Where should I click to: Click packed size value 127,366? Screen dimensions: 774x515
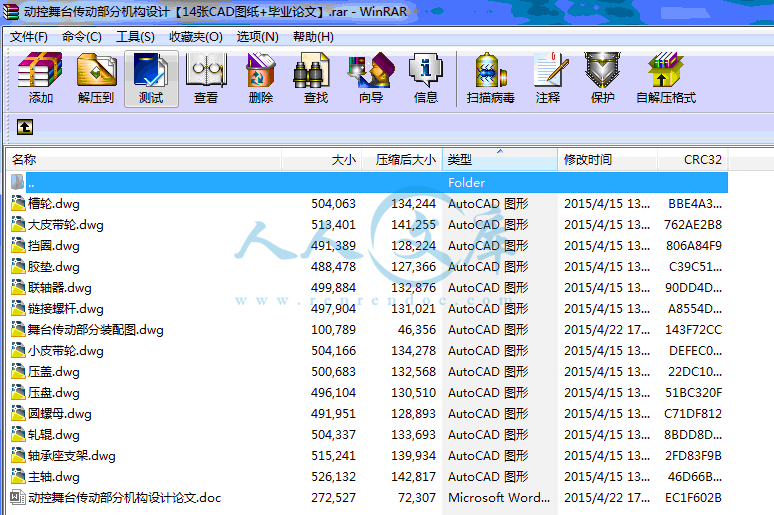pos(414,267)
